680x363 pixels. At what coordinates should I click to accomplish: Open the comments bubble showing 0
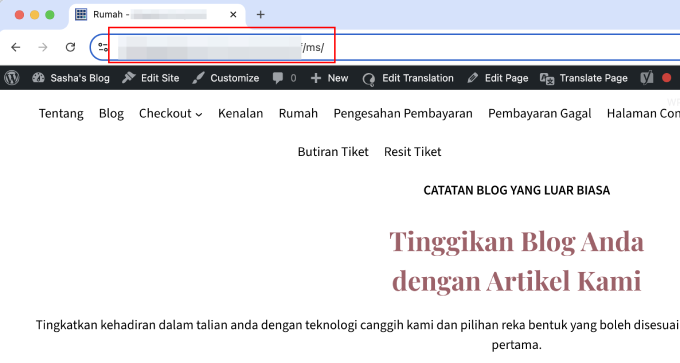point(284,78)
